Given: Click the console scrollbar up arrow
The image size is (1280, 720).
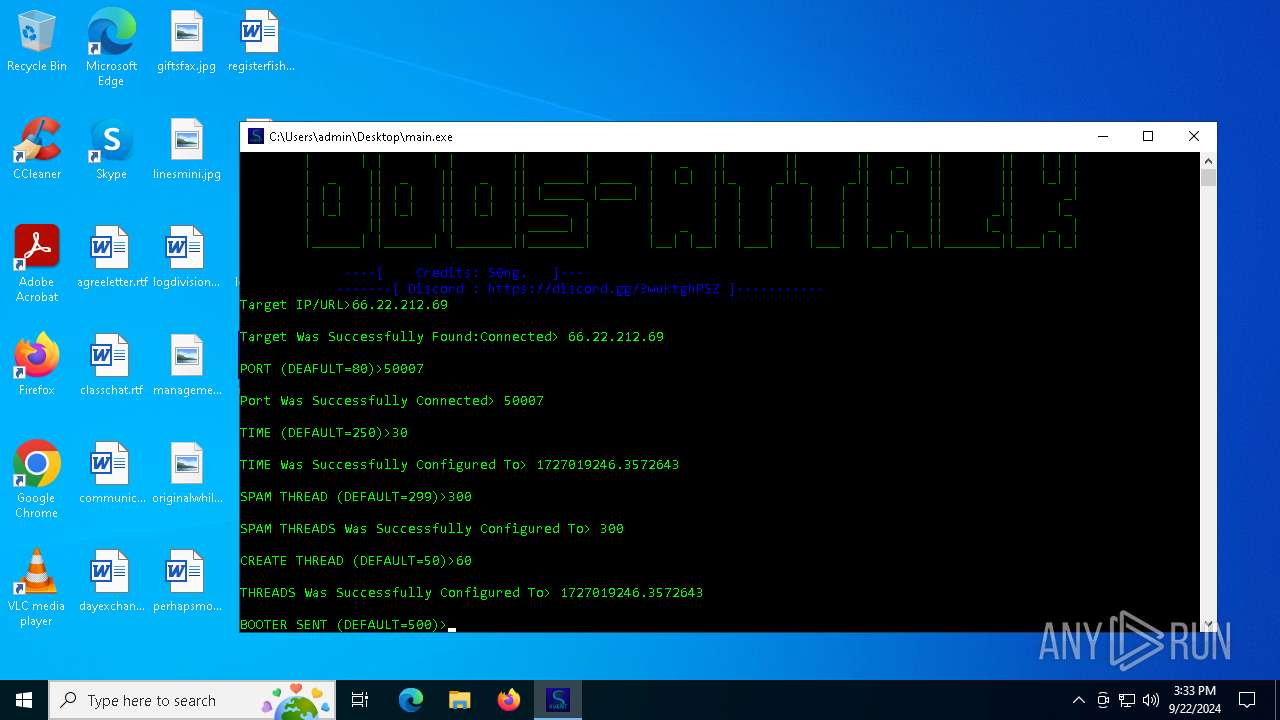Looking at the screenshot, I should pyautogui.click(x=1208, y=160).
